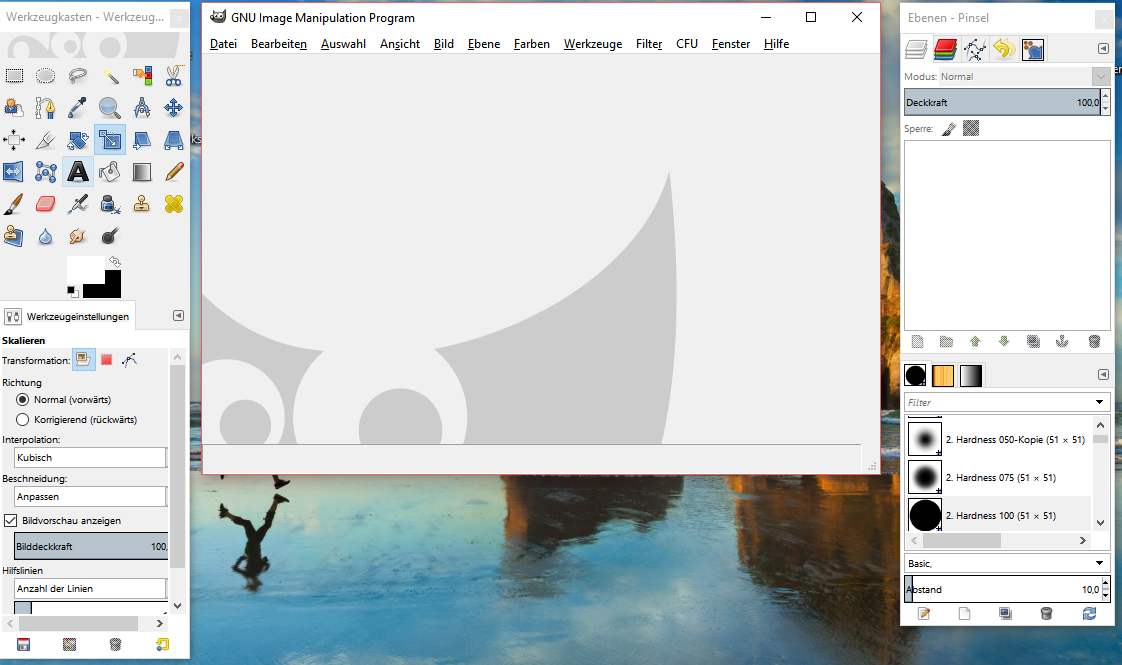Choose the Bucket Fill tool
The image size is (1122, 665).
point(109,172)
